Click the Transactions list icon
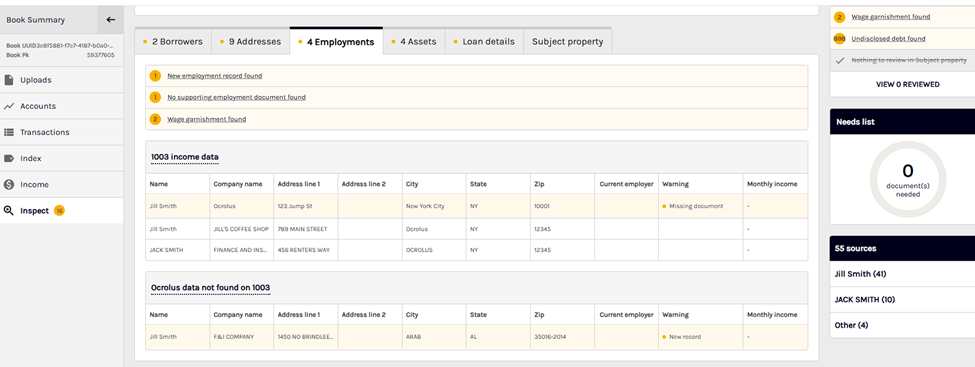Image resolution: width=975 pixels, height=367 pixels. pos(9,132)
